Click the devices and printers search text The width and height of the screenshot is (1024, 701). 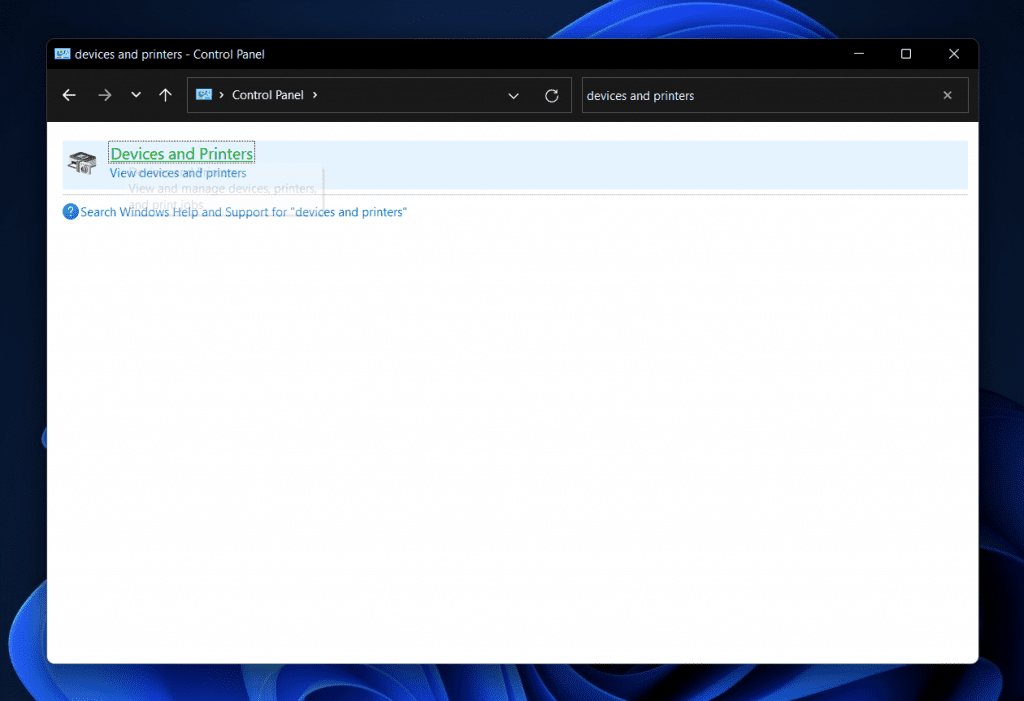point(642,95)
